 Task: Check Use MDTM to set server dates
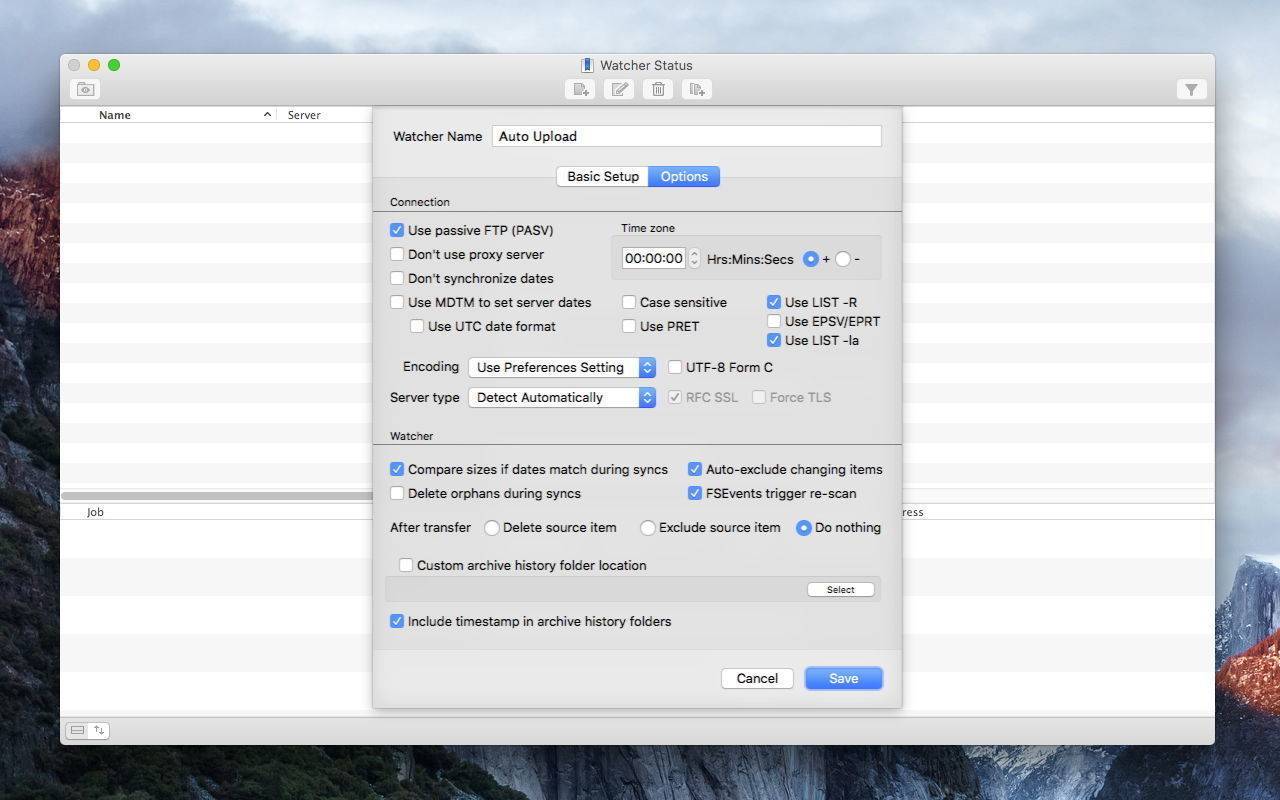pos(397,302)
